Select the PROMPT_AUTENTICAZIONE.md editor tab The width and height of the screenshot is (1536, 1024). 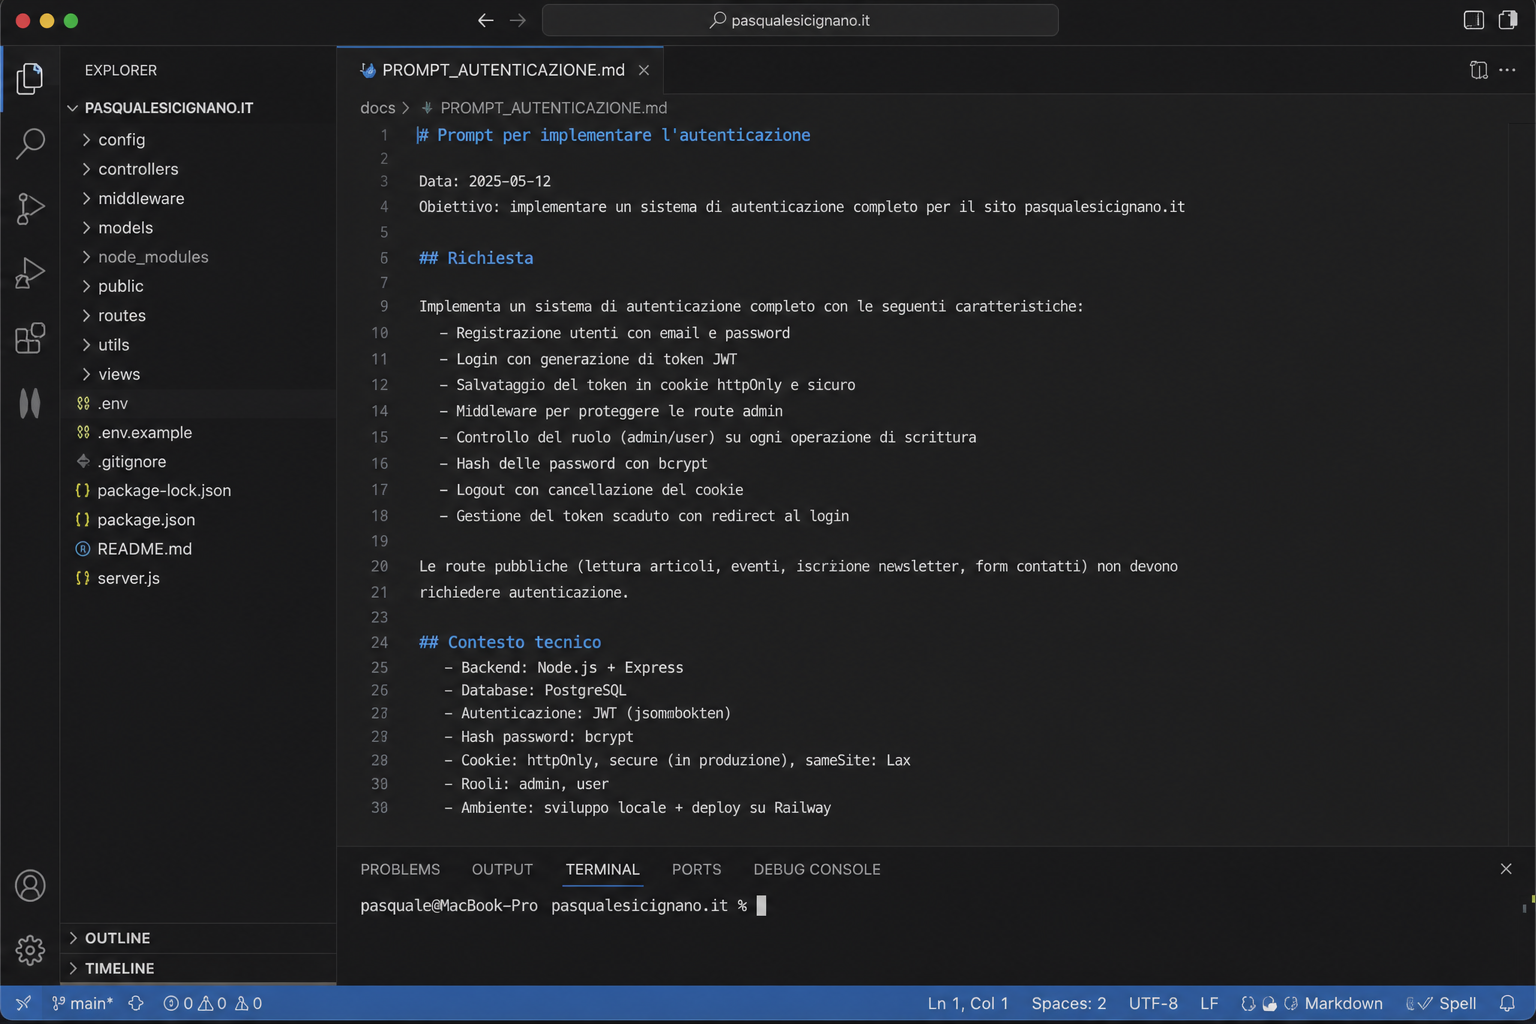(500, 70)
